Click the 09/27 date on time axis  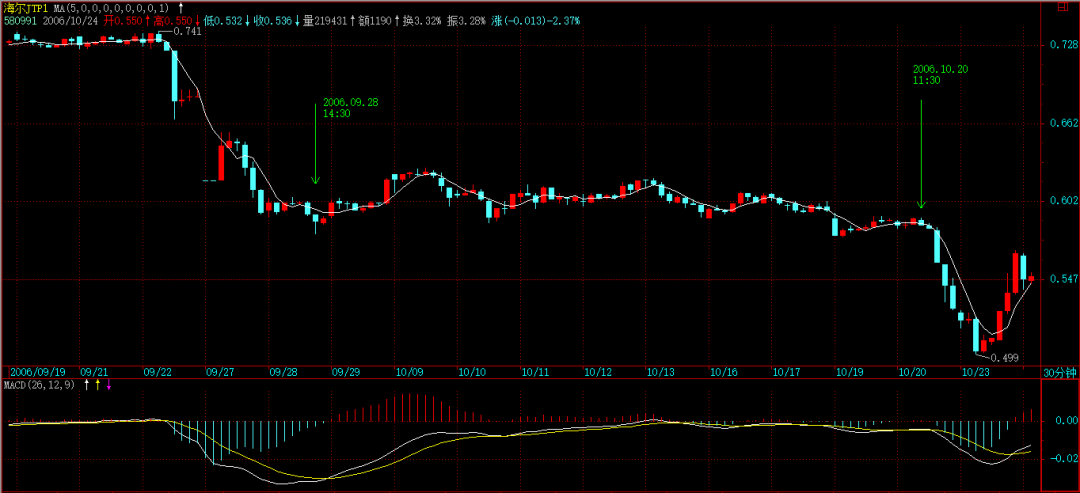[220, 372]
